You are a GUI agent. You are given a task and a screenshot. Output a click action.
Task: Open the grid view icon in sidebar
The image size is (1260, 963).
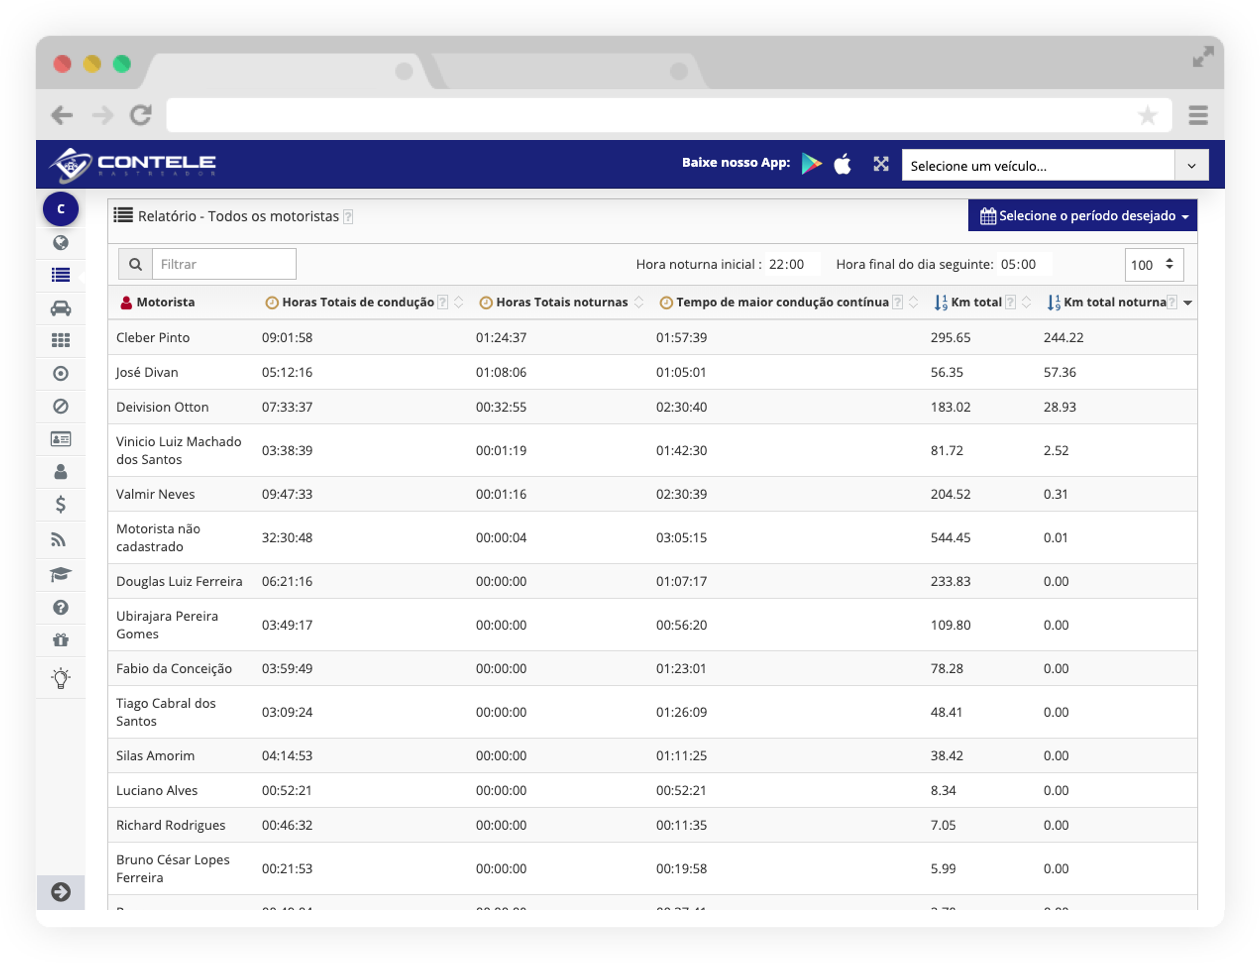(x=61, y=340)
